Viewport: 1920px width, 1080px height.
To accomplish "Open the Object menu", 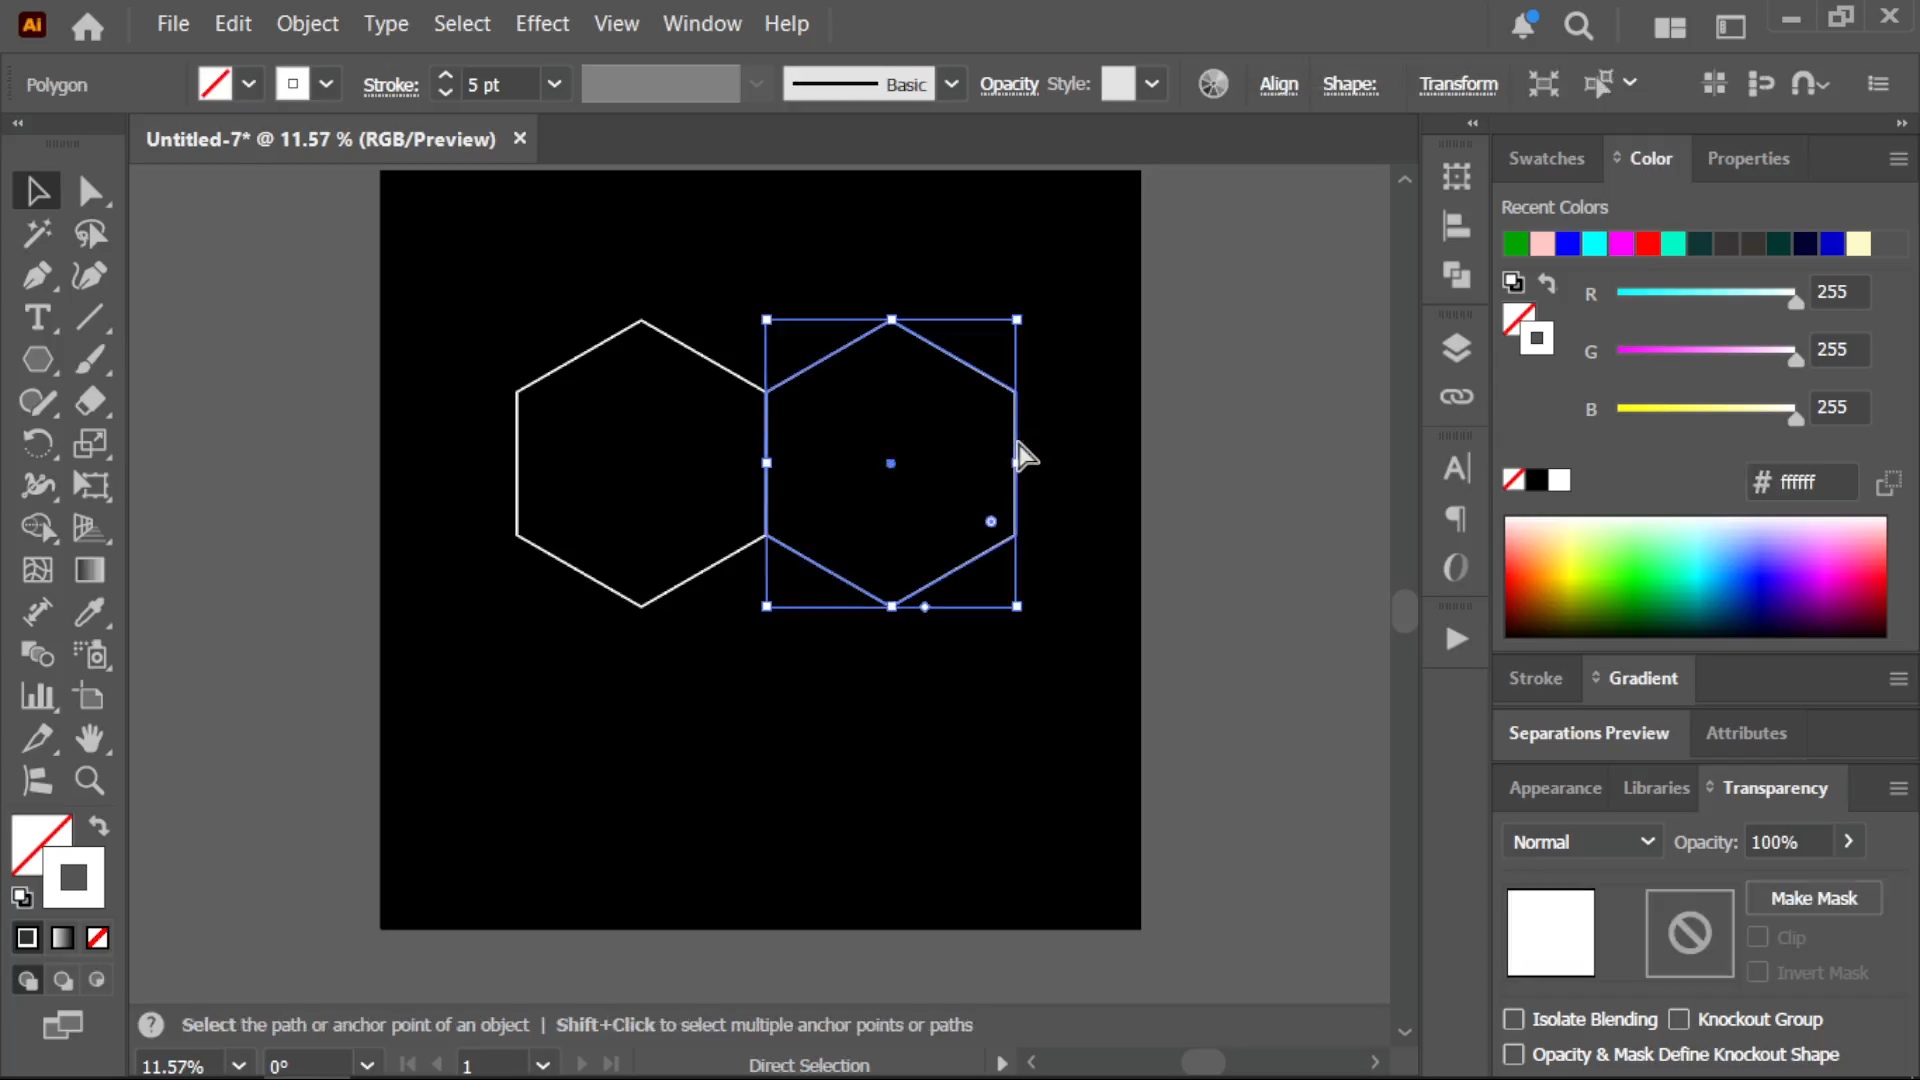I will click(307, 24).
